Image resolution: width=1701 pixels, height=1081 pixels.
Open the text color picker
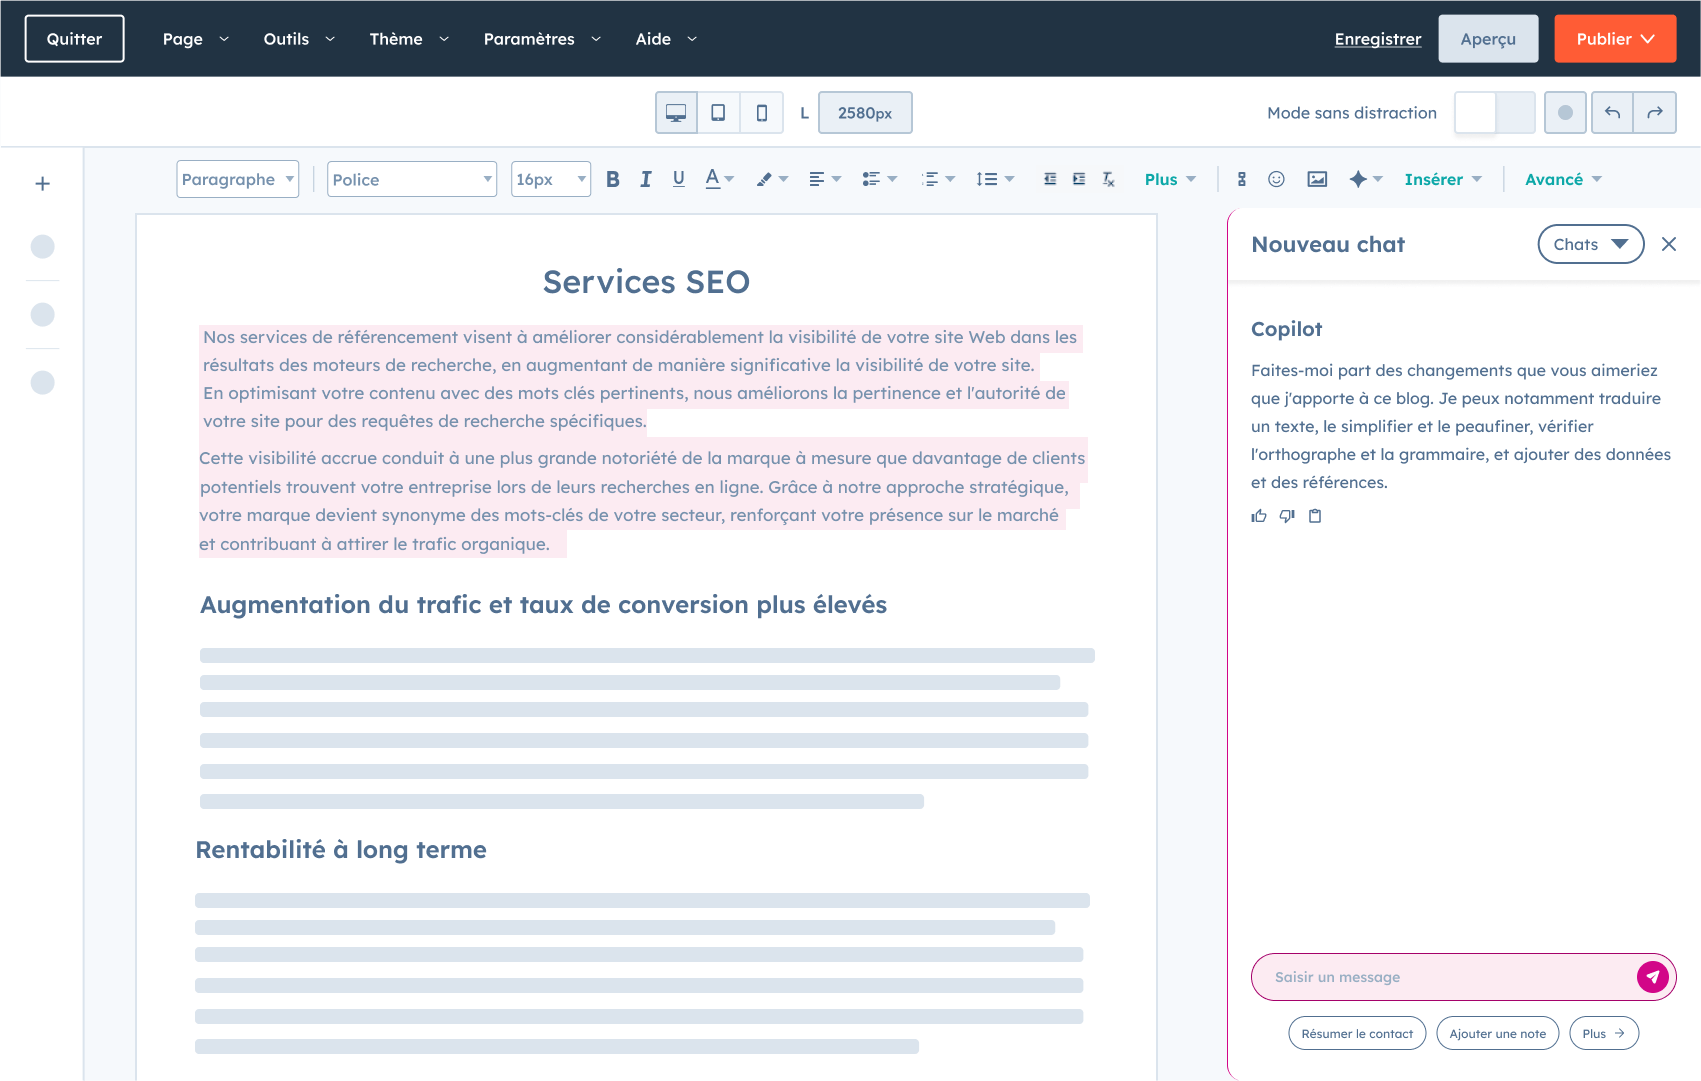(x=719, y=179)
